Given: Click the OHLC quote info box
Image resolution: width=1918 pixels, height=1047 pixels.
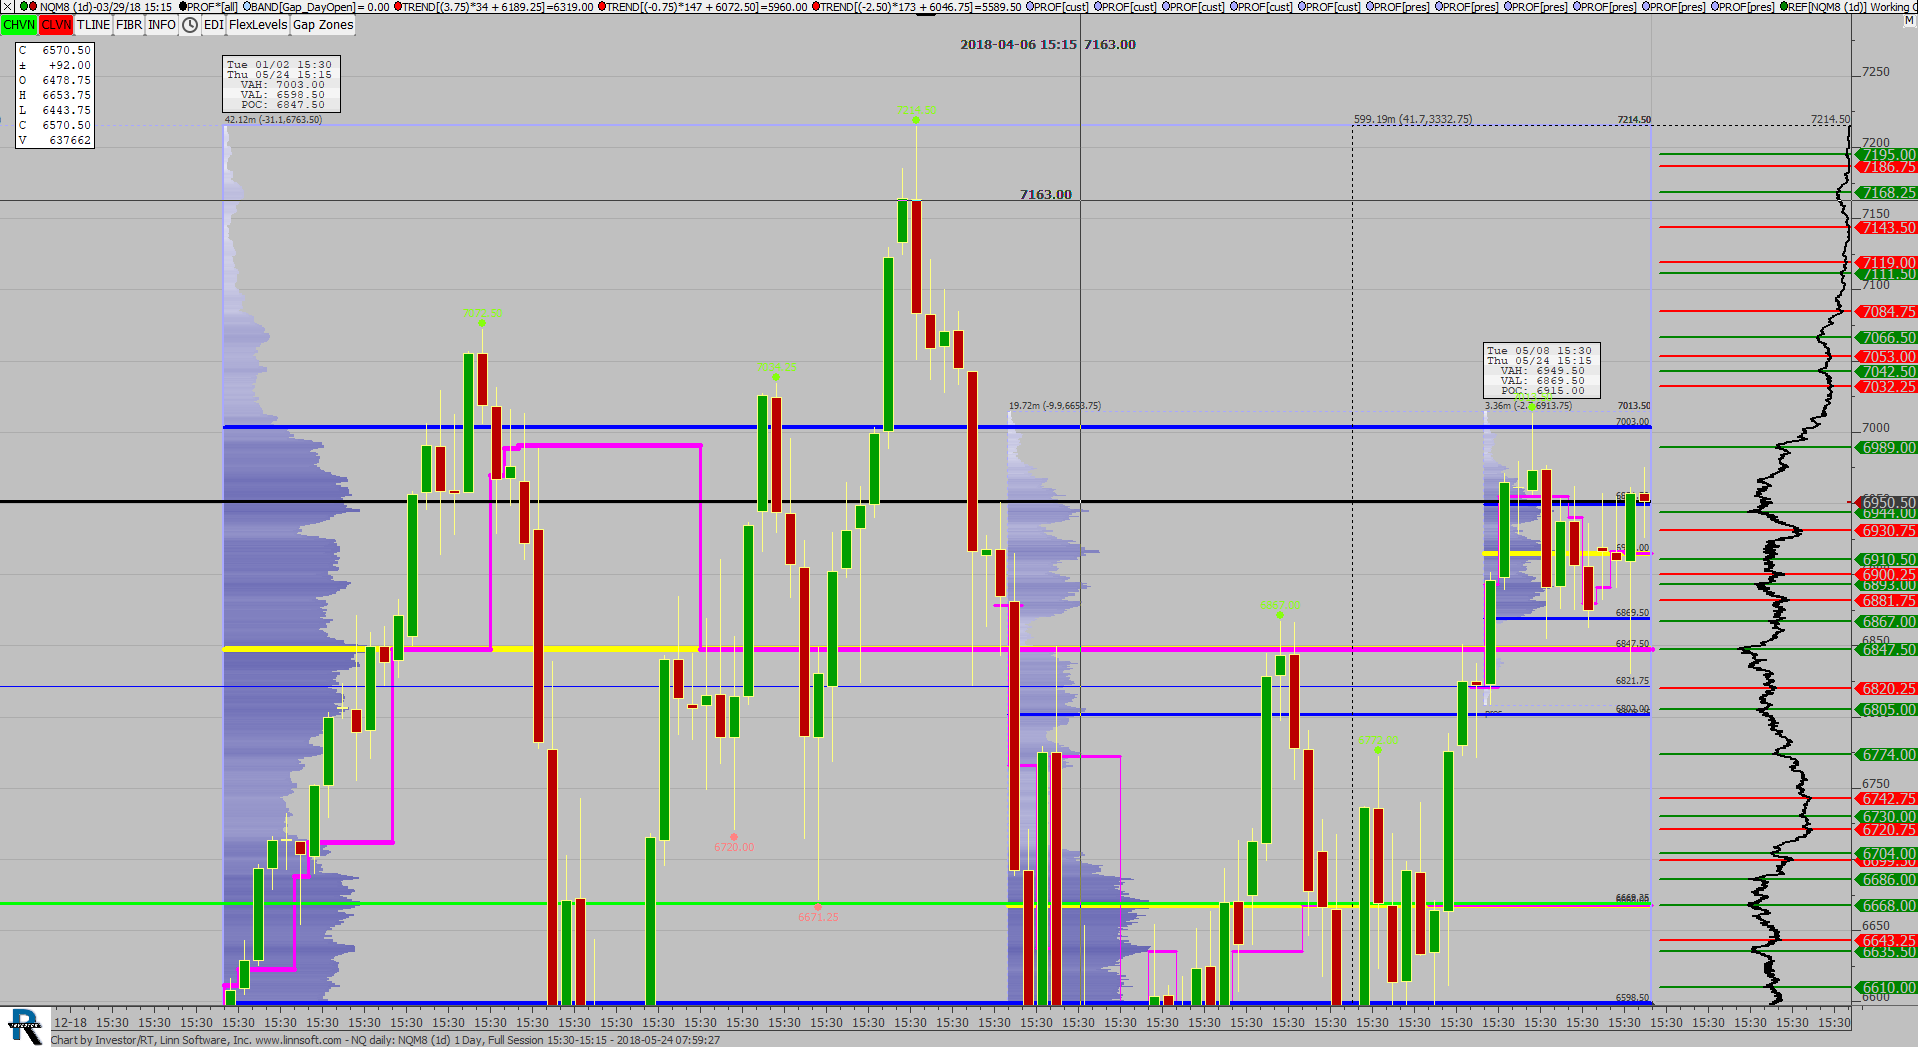Looking at the screenshot, I should click(x=55, y=95).
